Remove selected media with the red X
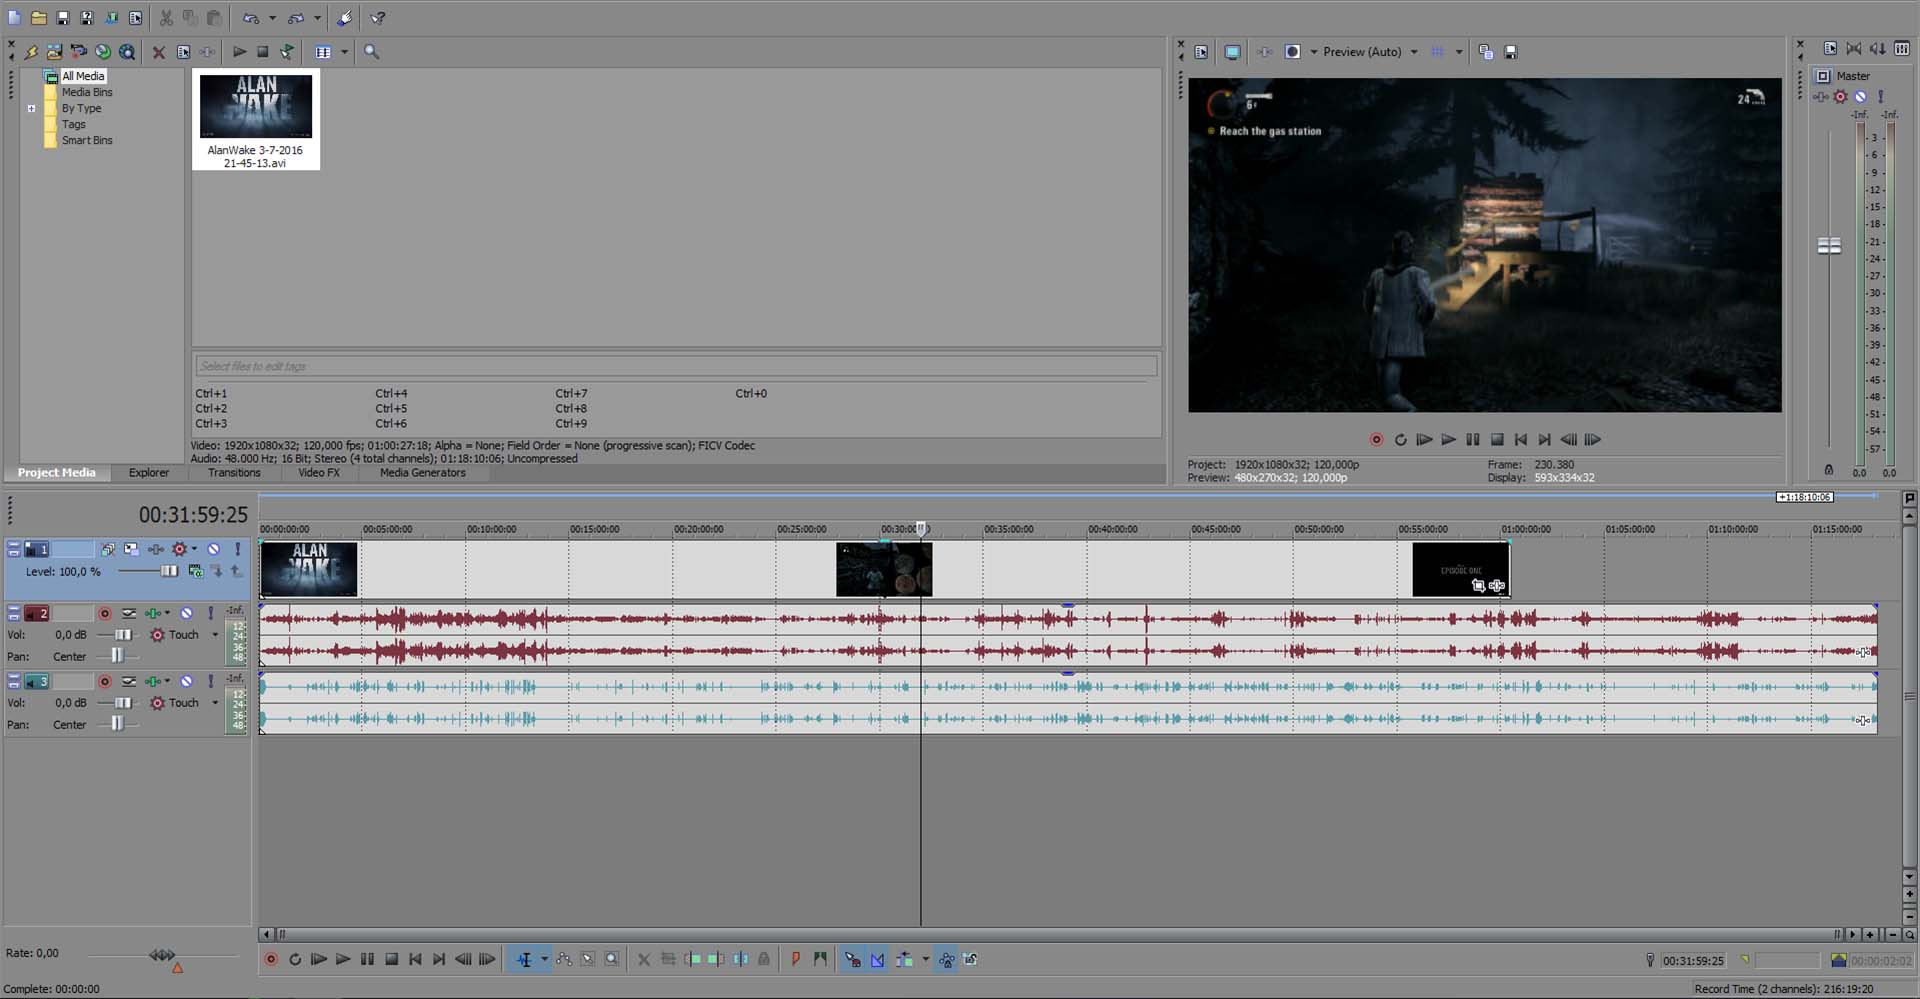 click(x=158, y=52)
